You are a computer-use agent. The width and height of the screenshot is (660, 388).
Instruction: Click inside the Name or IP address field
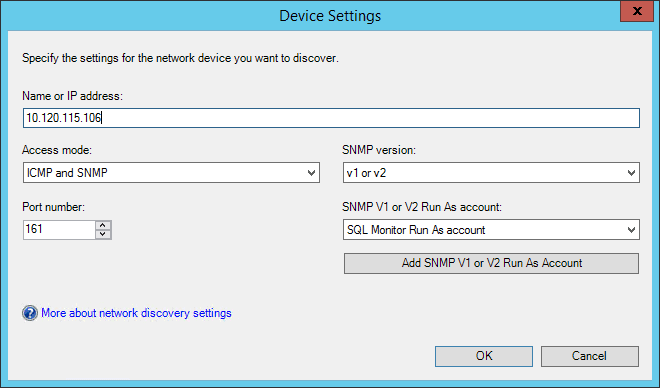331,118
